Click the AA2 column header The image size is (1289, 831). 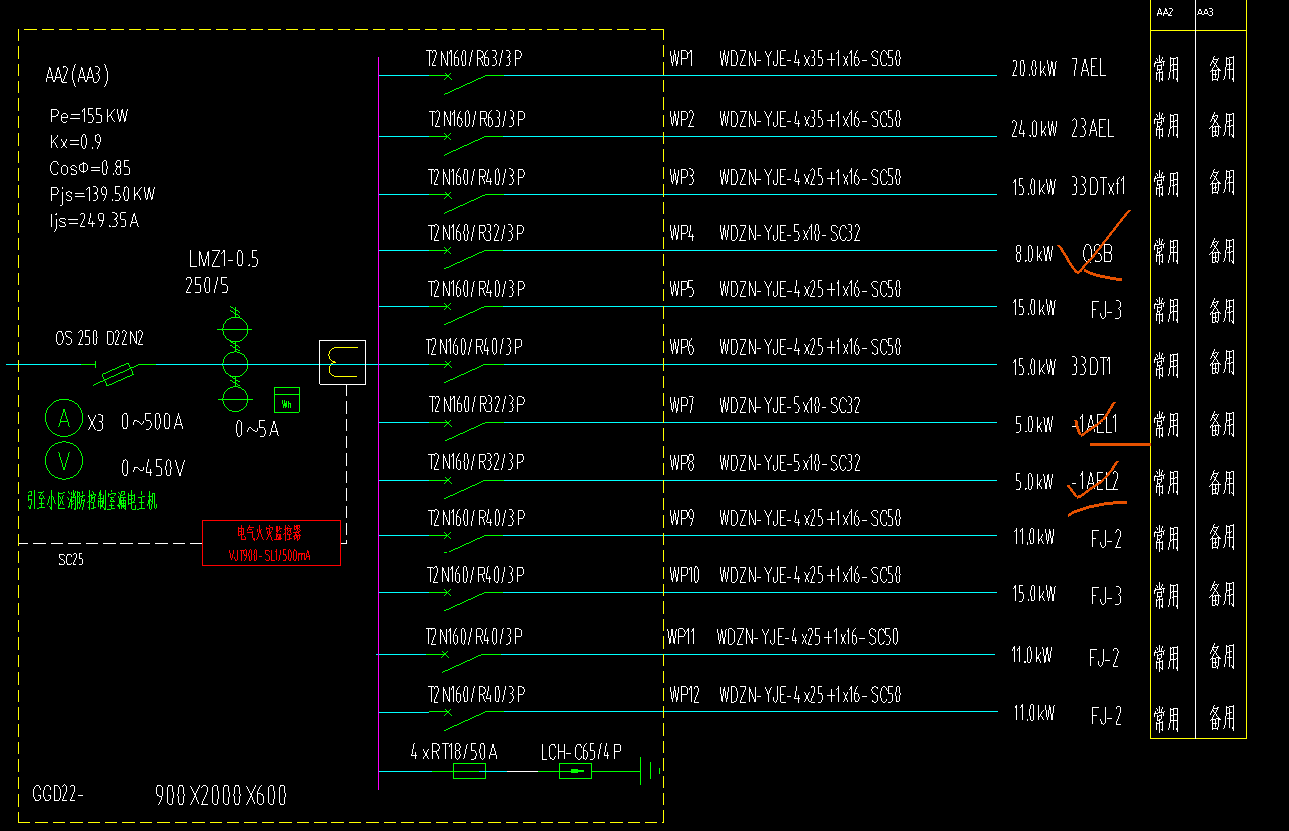tap(1164, 12)
